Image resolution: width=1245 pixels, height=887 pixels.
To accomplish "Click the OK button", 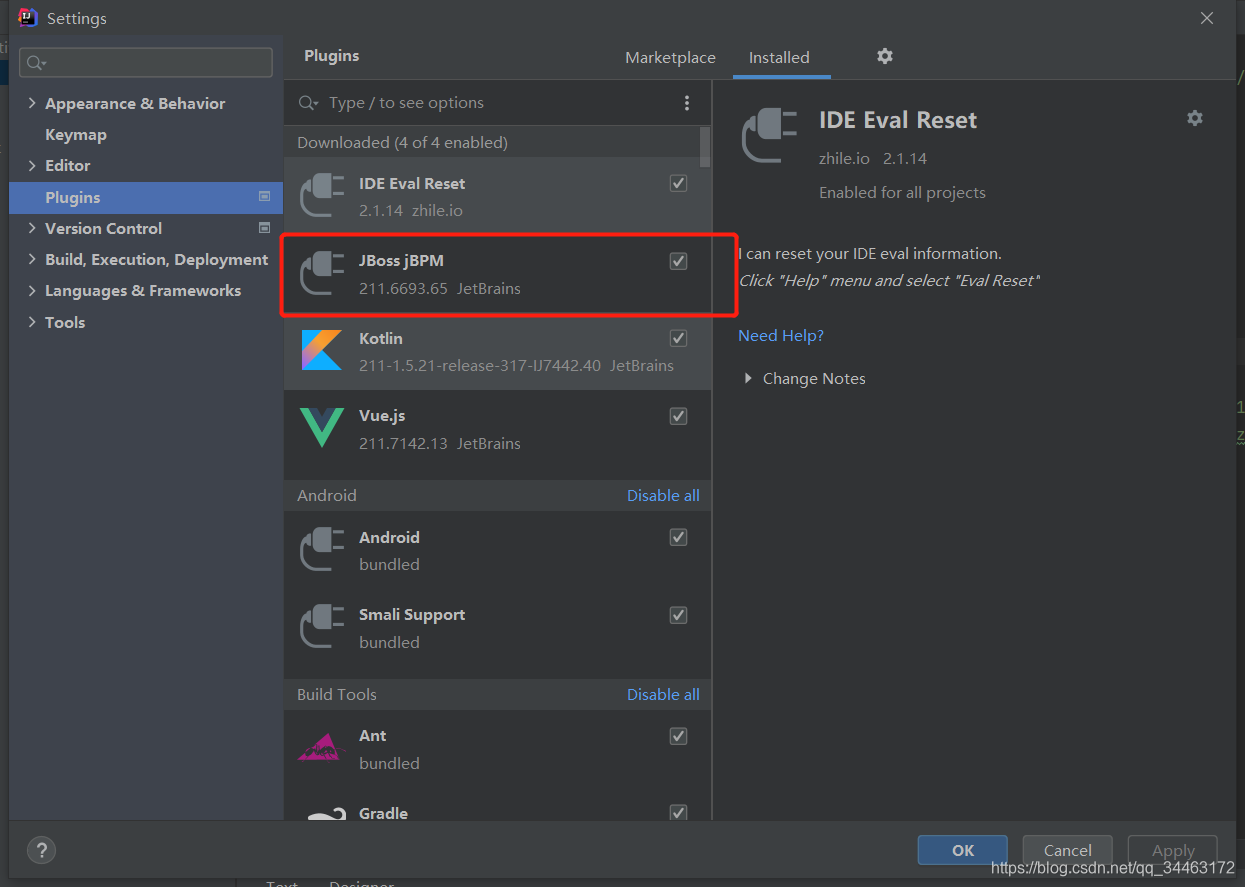I will click(963, 850).
